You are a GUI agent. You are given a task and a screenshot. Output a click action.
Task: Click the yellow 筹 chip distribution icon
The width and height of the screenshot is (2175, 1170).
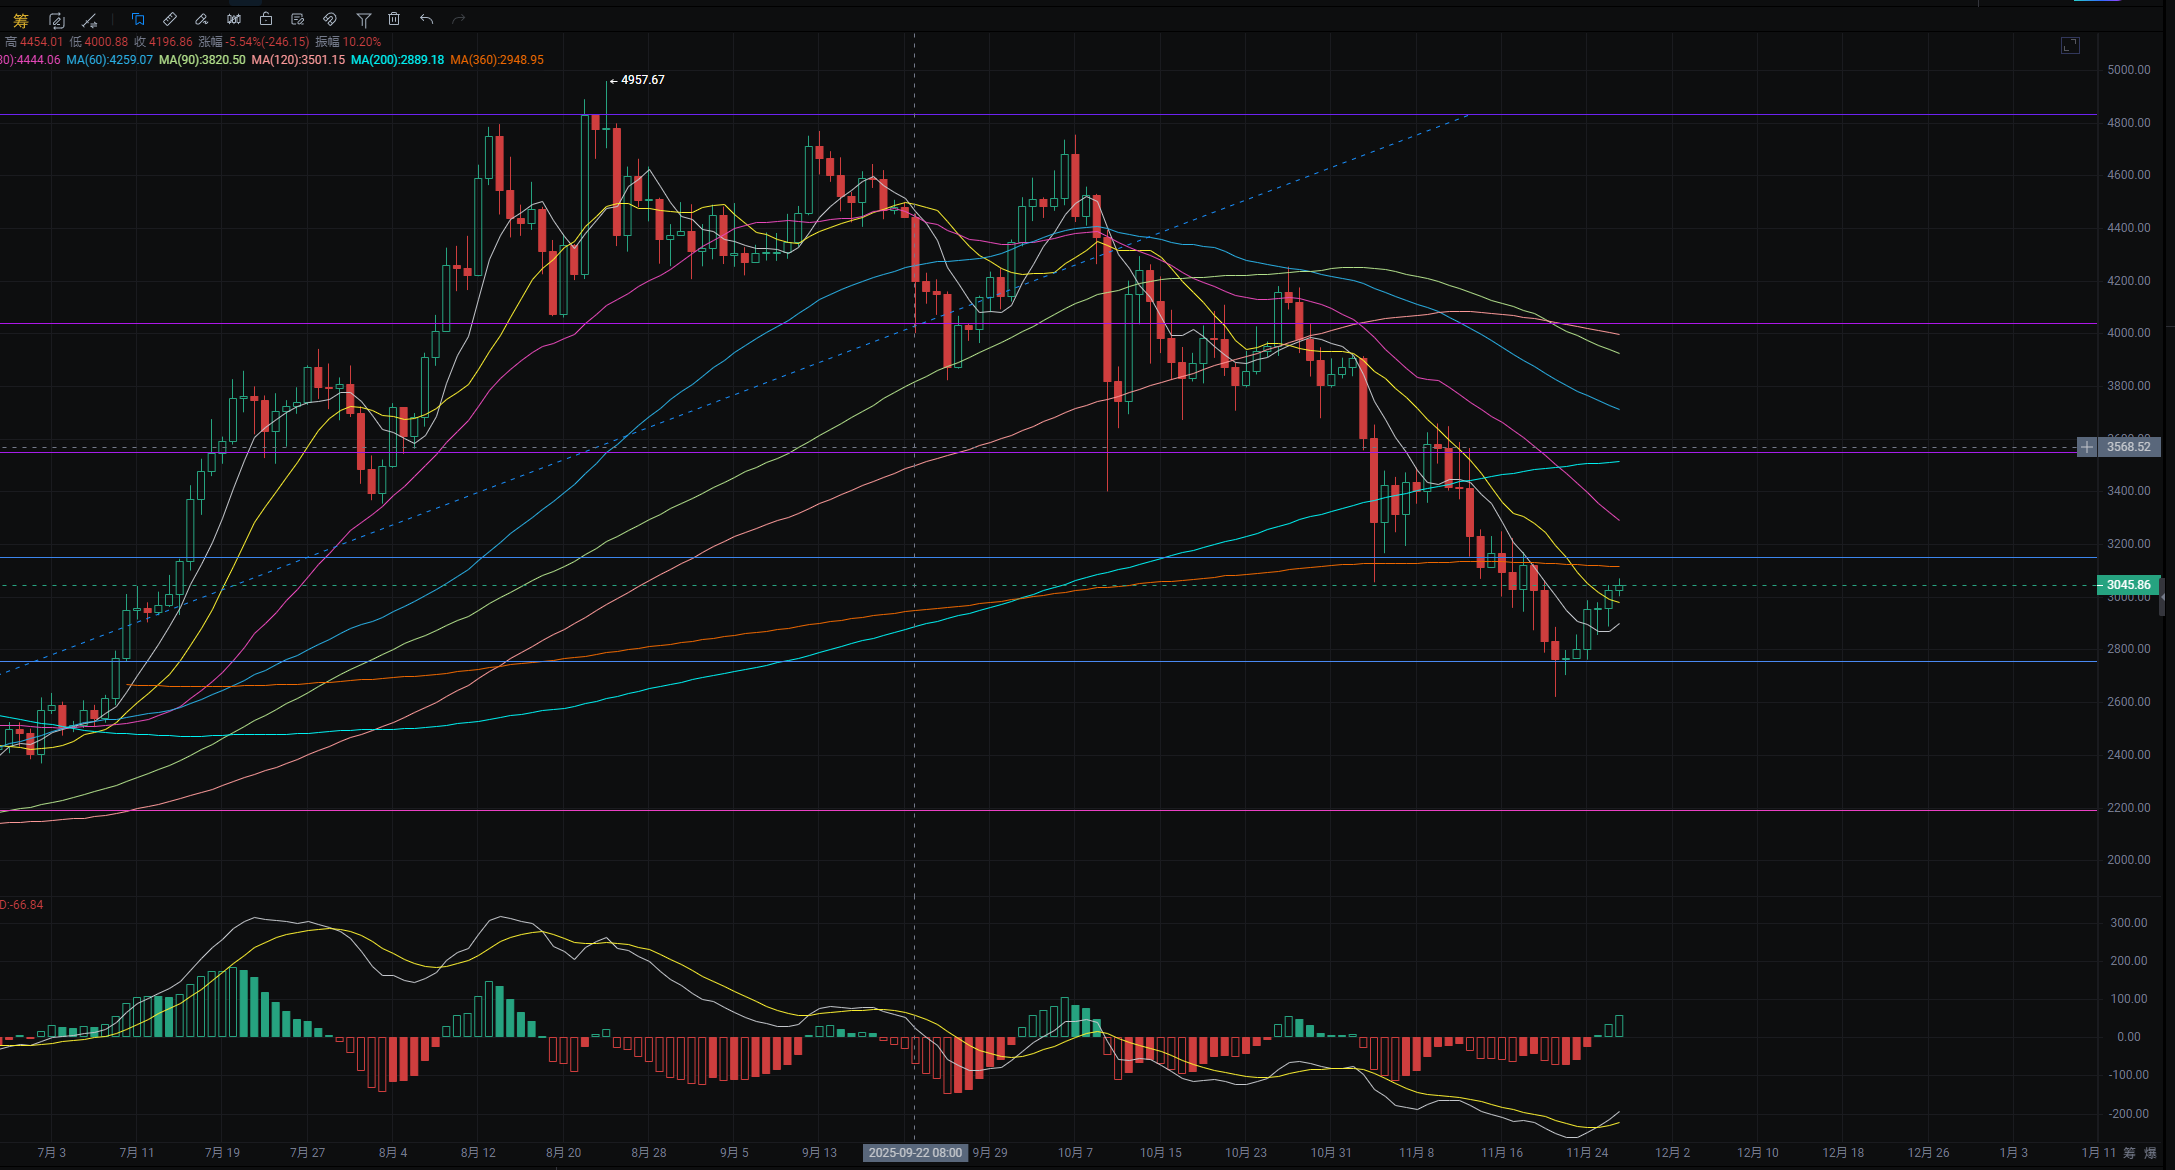click(21, 20)
